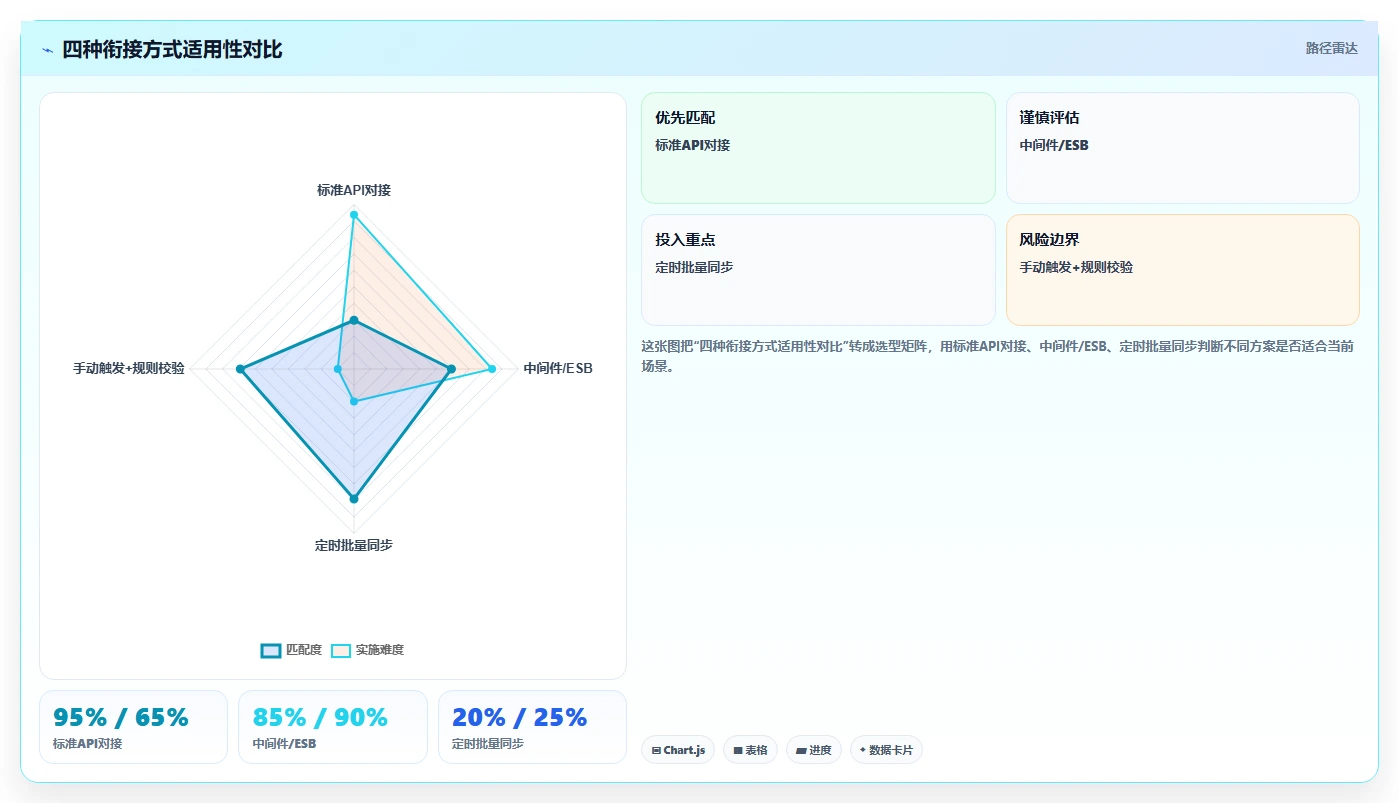Click the 四种衔接方式适用性对比 title

tap(172, 49)
